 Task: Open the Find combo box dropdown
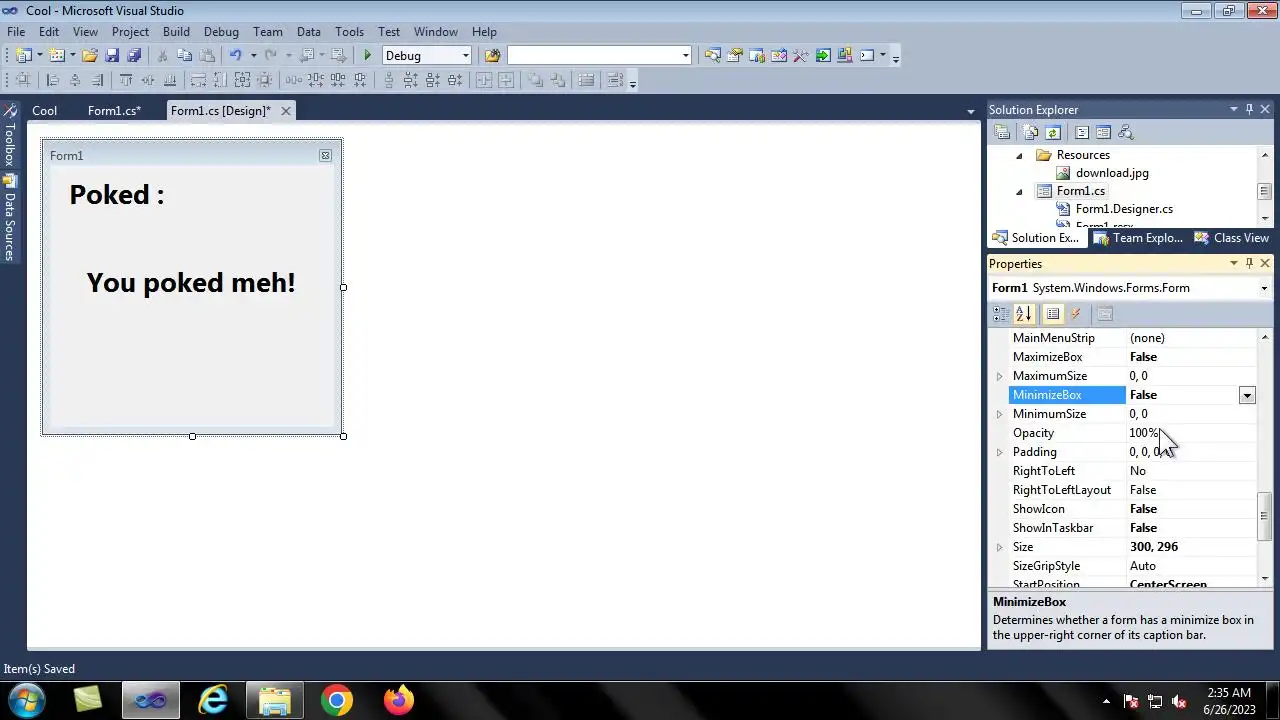tap(686, 56)
